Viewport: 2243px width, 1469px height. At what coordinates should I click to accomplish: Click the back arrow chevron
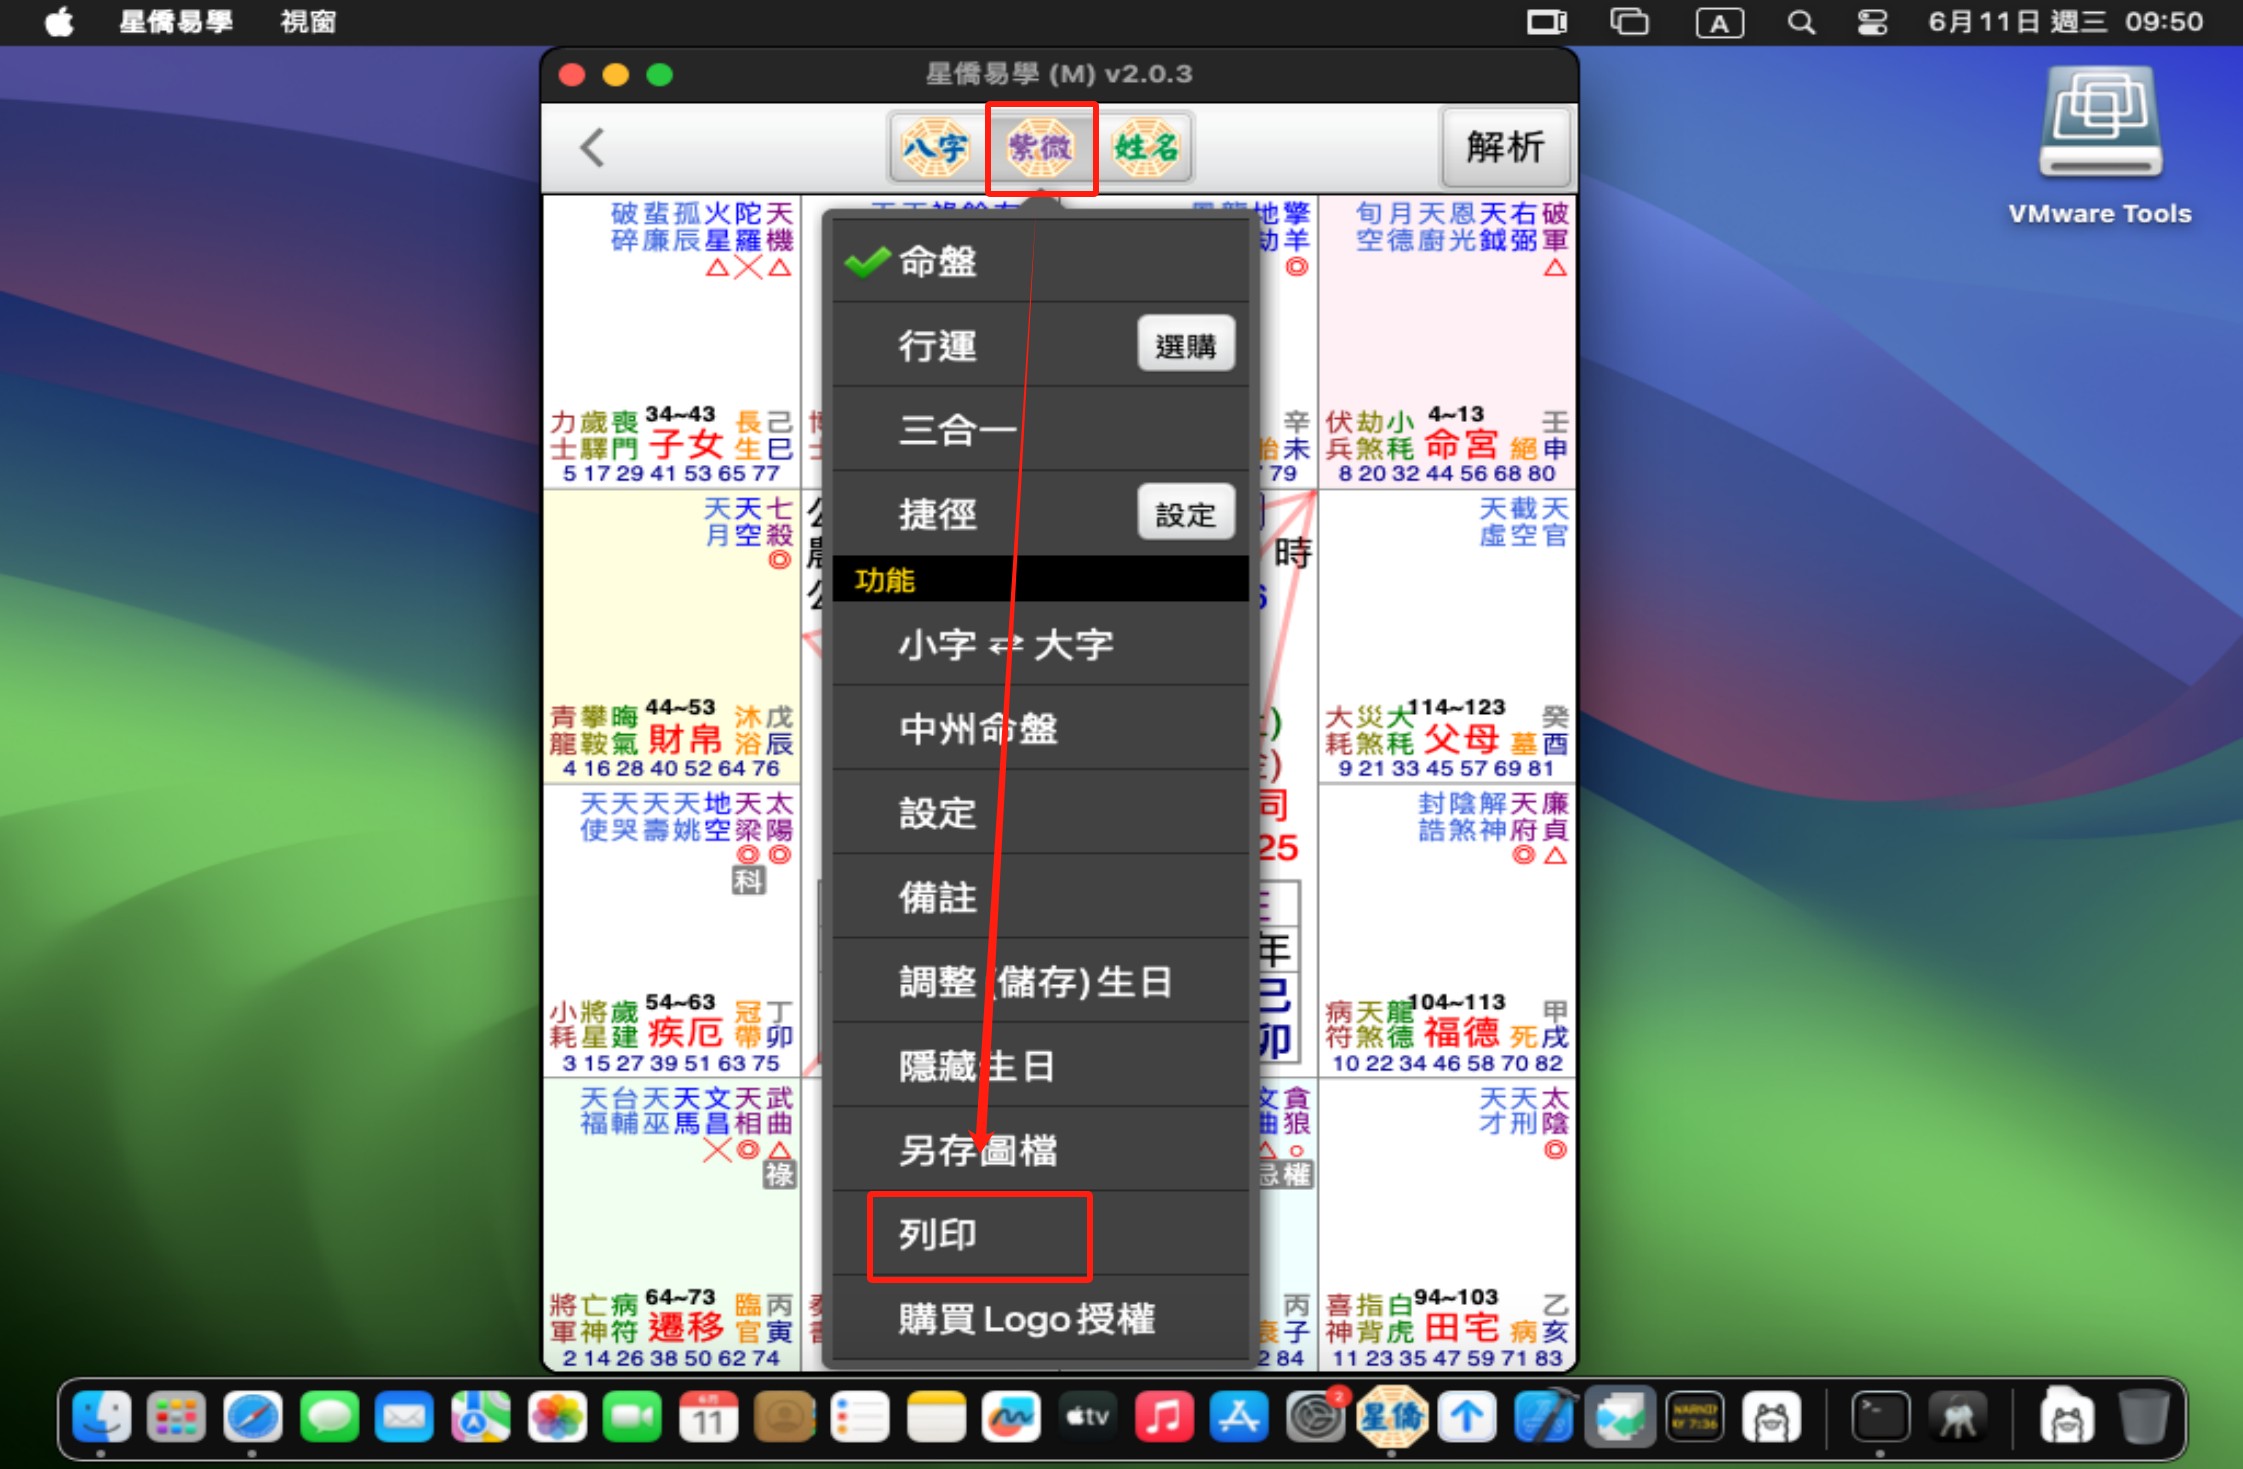coord(592,148)
